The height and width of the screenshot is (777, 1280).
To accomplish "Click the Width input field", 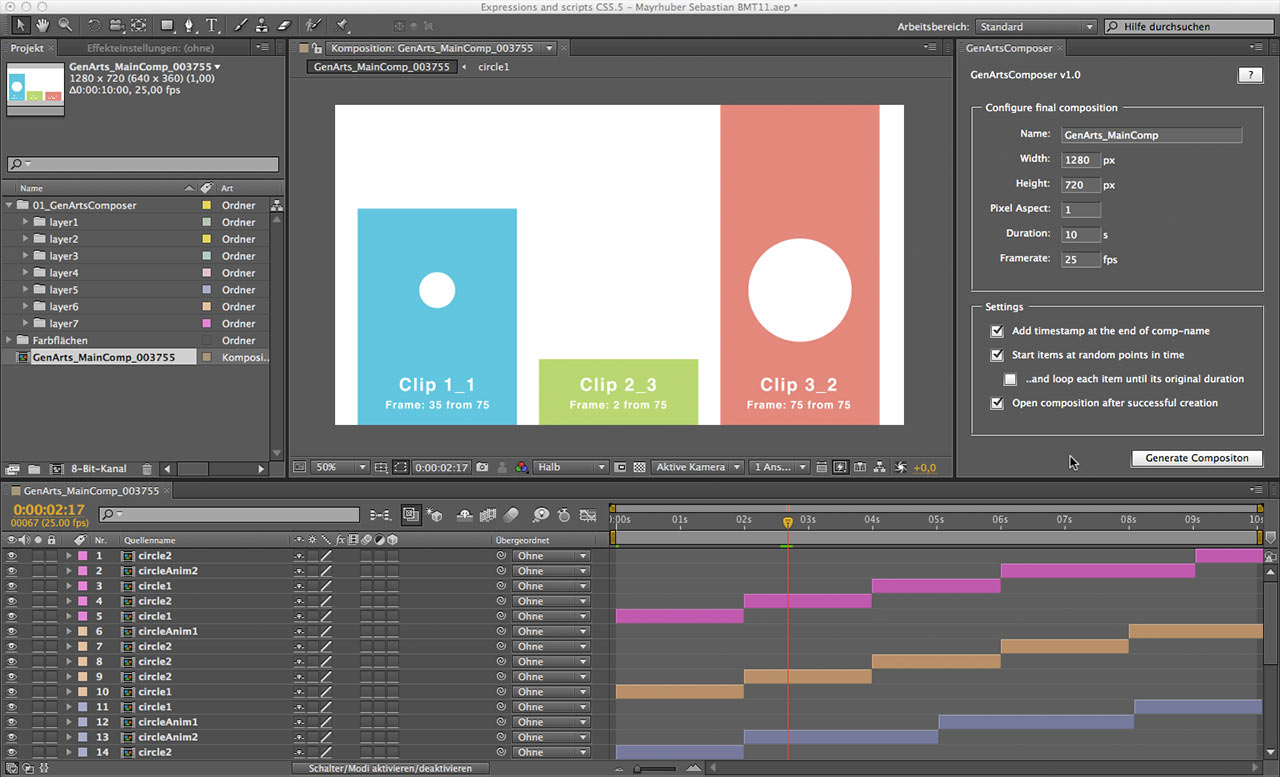I will pyautogui.click(x=1080, y=159).
